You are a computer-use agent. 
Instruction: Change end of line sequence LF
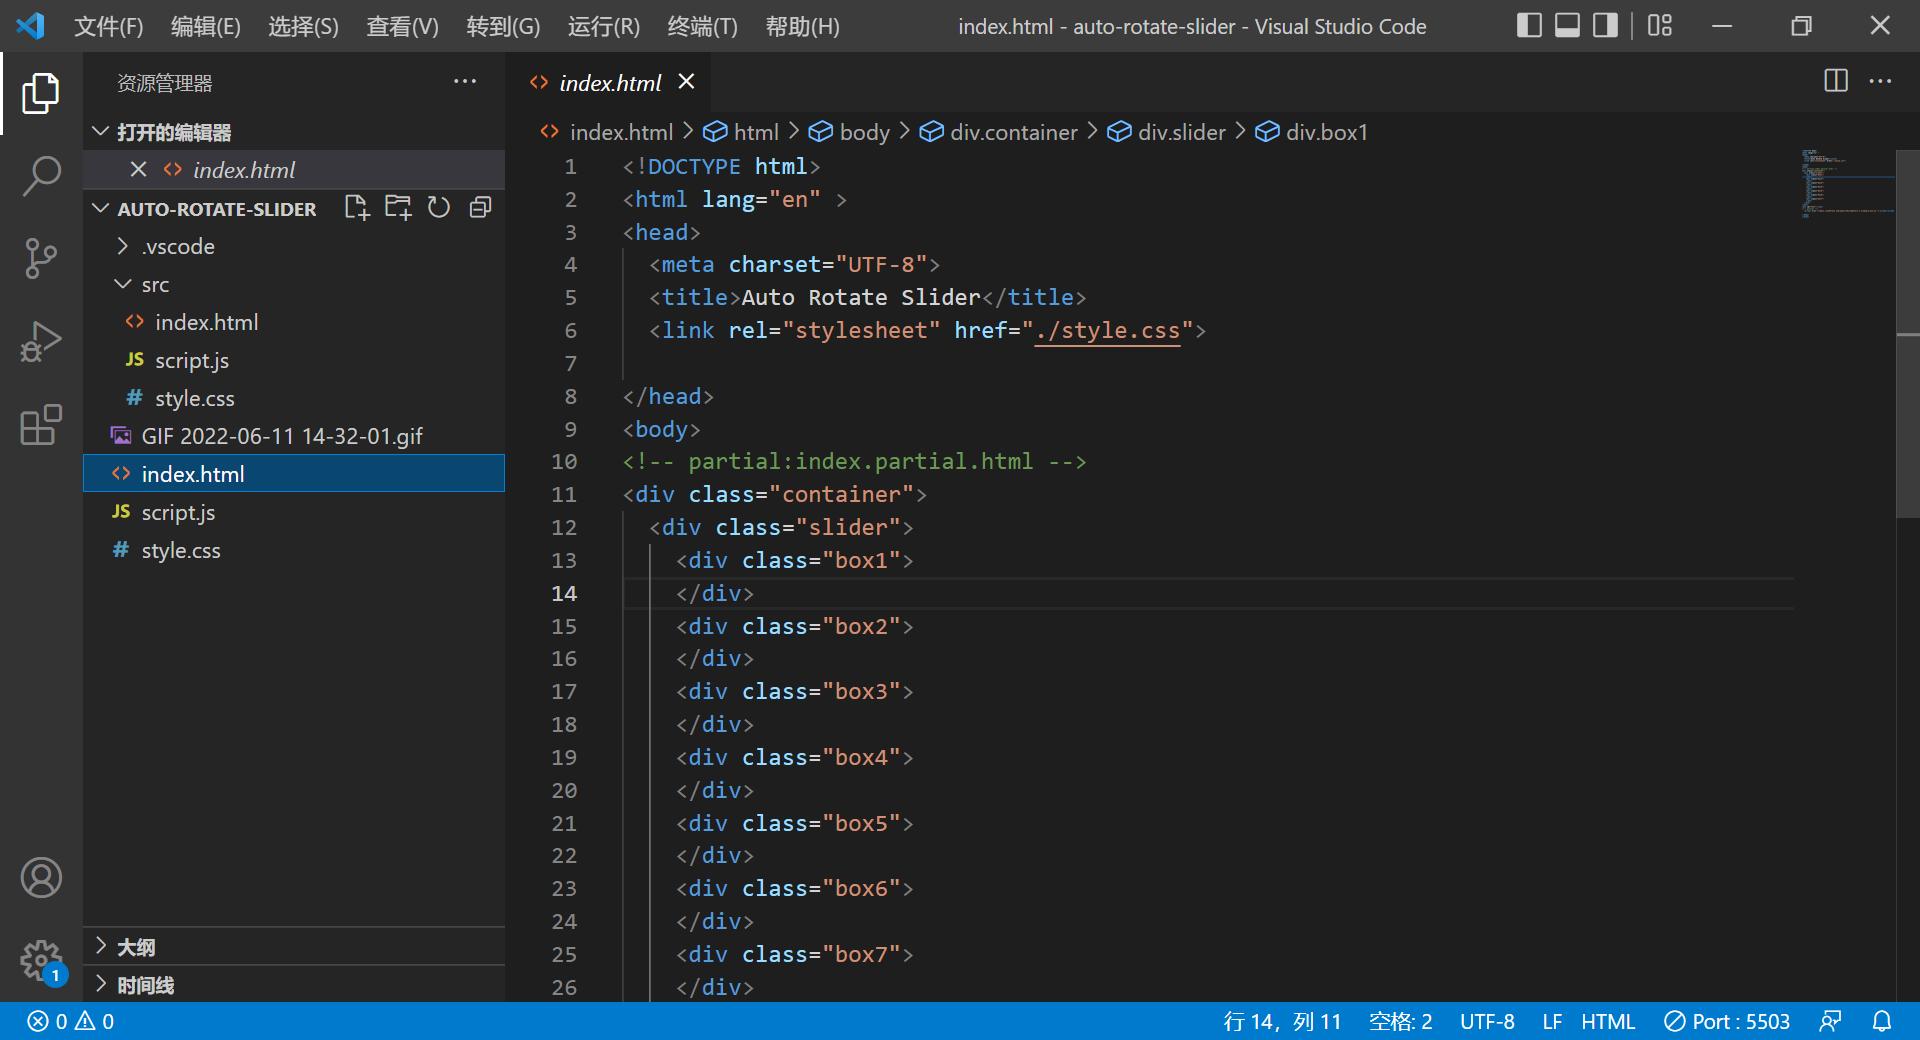1552,1021
